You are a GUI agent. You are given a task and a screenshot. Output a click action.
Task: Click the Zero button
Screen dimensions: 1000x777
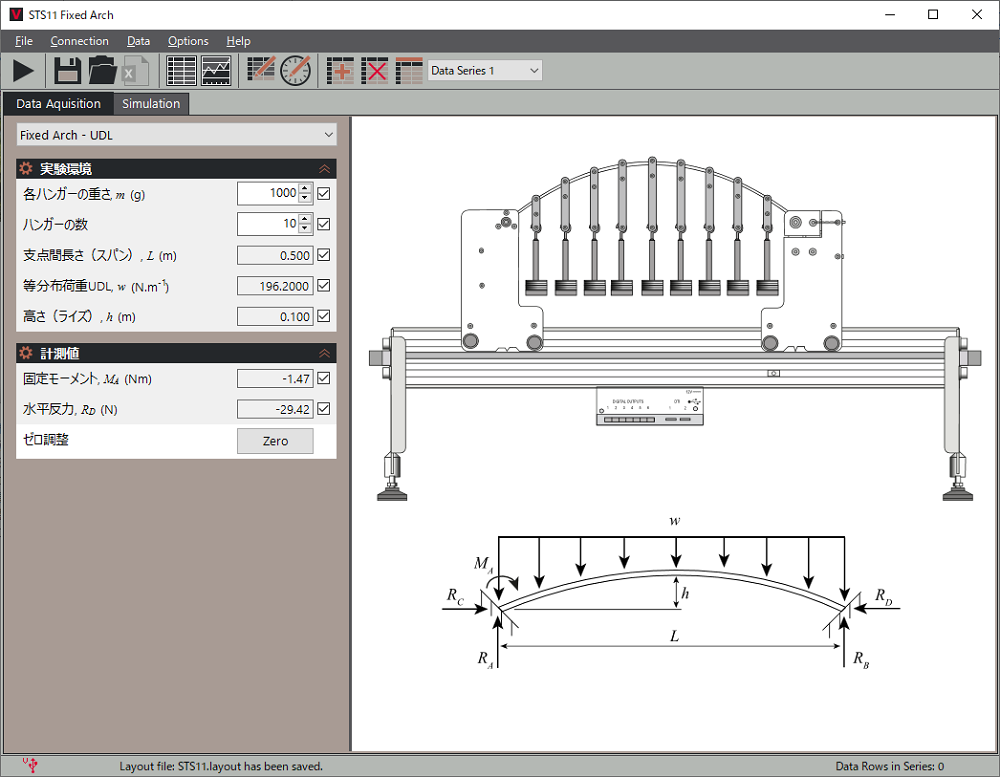pos(276,441)
